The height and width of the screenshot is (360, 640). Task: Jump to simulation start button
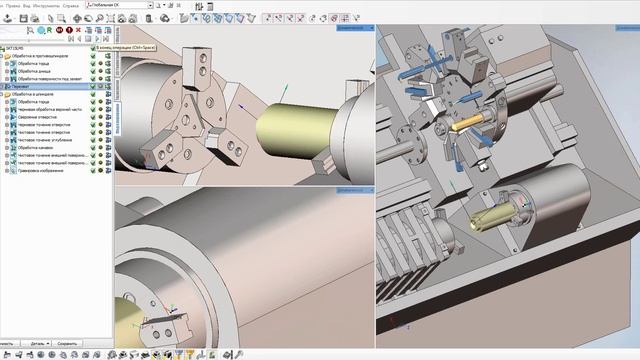click(x=71, y=39)
